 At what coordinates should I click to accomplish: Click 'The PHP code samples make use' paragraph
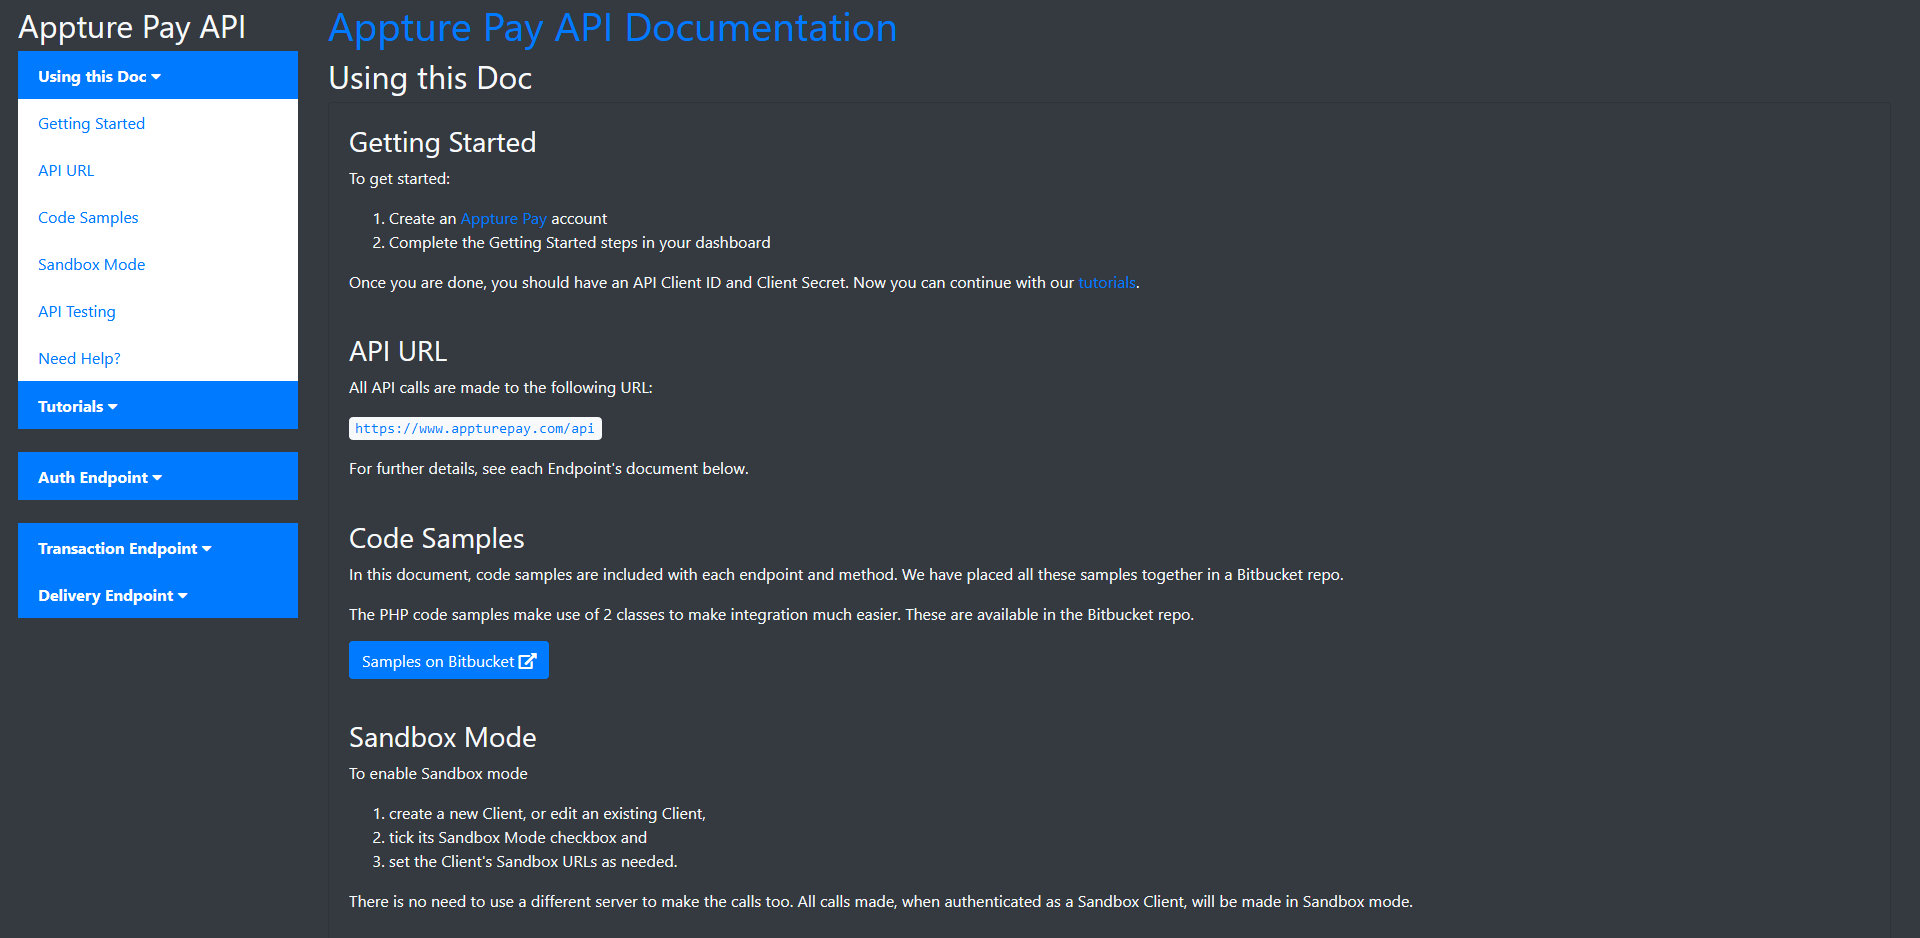click(771, 614)
